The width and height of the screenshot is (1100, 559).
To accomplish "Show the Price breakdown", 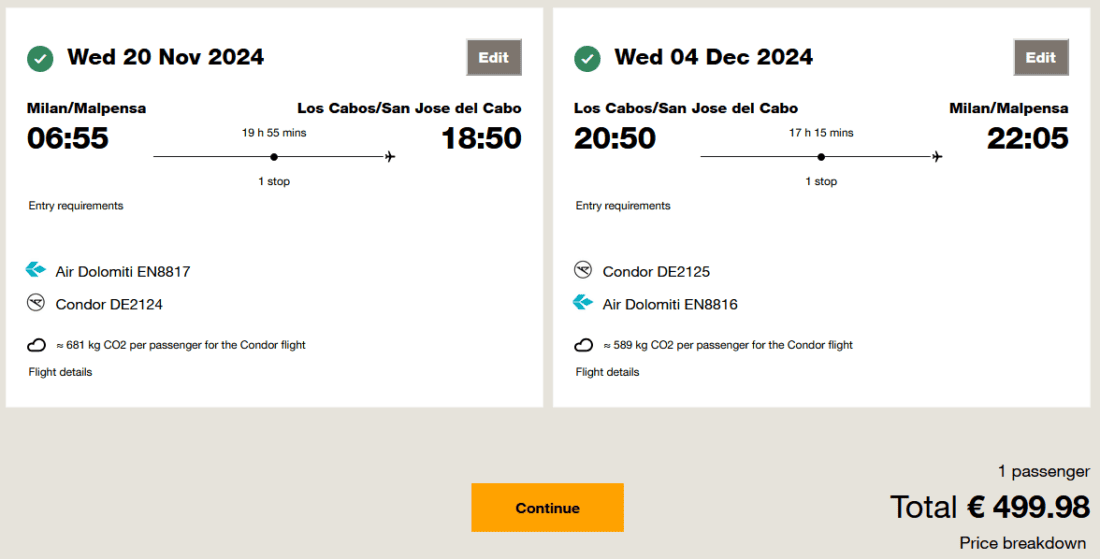I will click(1023, 543).
